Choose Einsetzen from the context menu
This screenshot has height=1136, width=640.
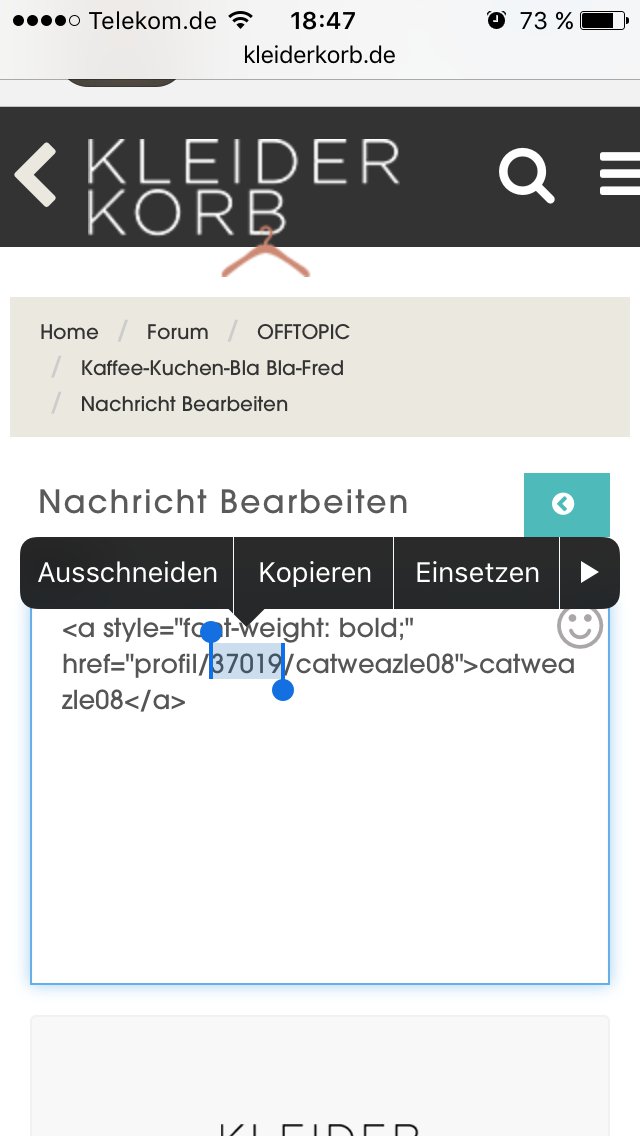click(x=477, y=573)
